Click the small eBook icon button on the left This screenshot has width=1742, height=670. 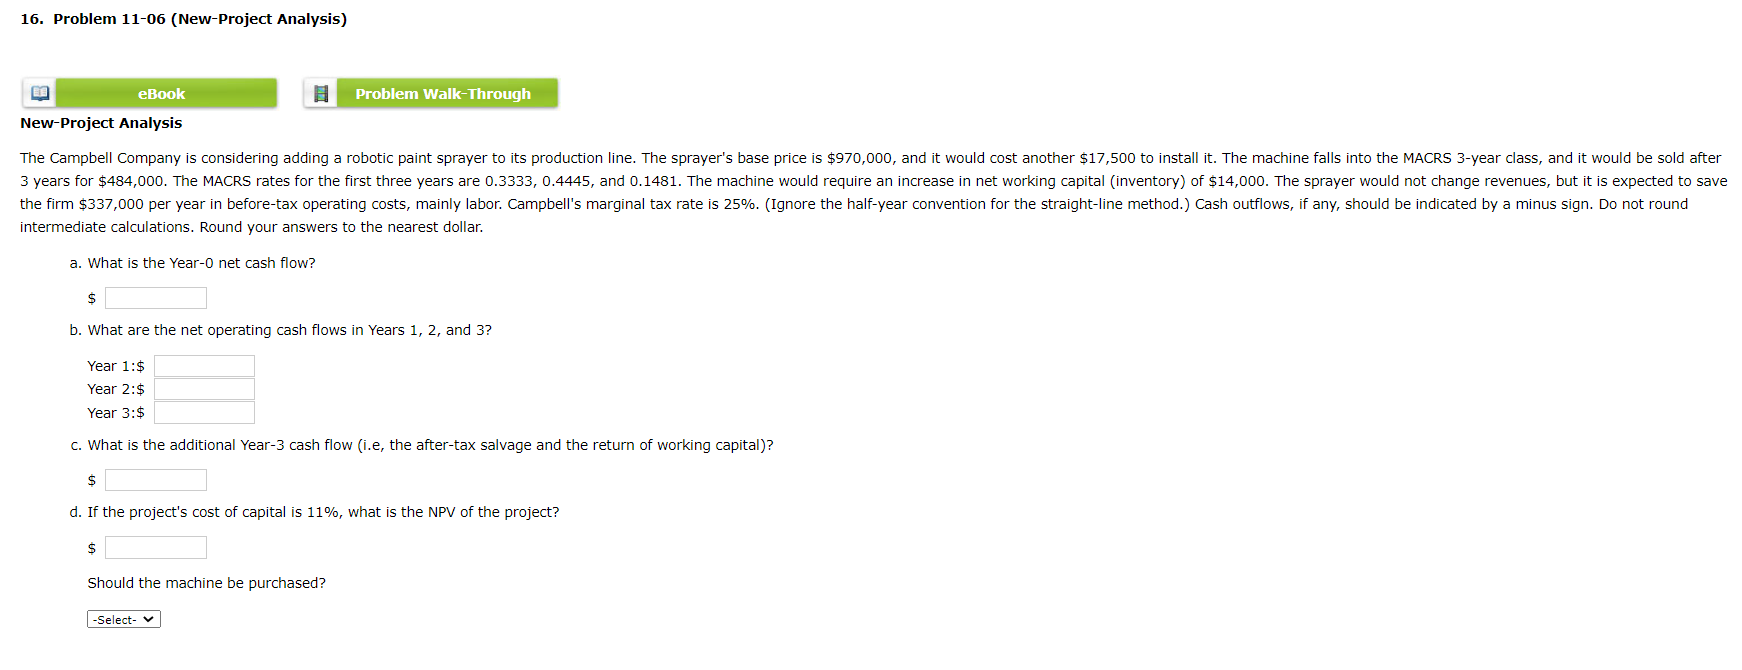pyautogui.click(x=38, y=93)
